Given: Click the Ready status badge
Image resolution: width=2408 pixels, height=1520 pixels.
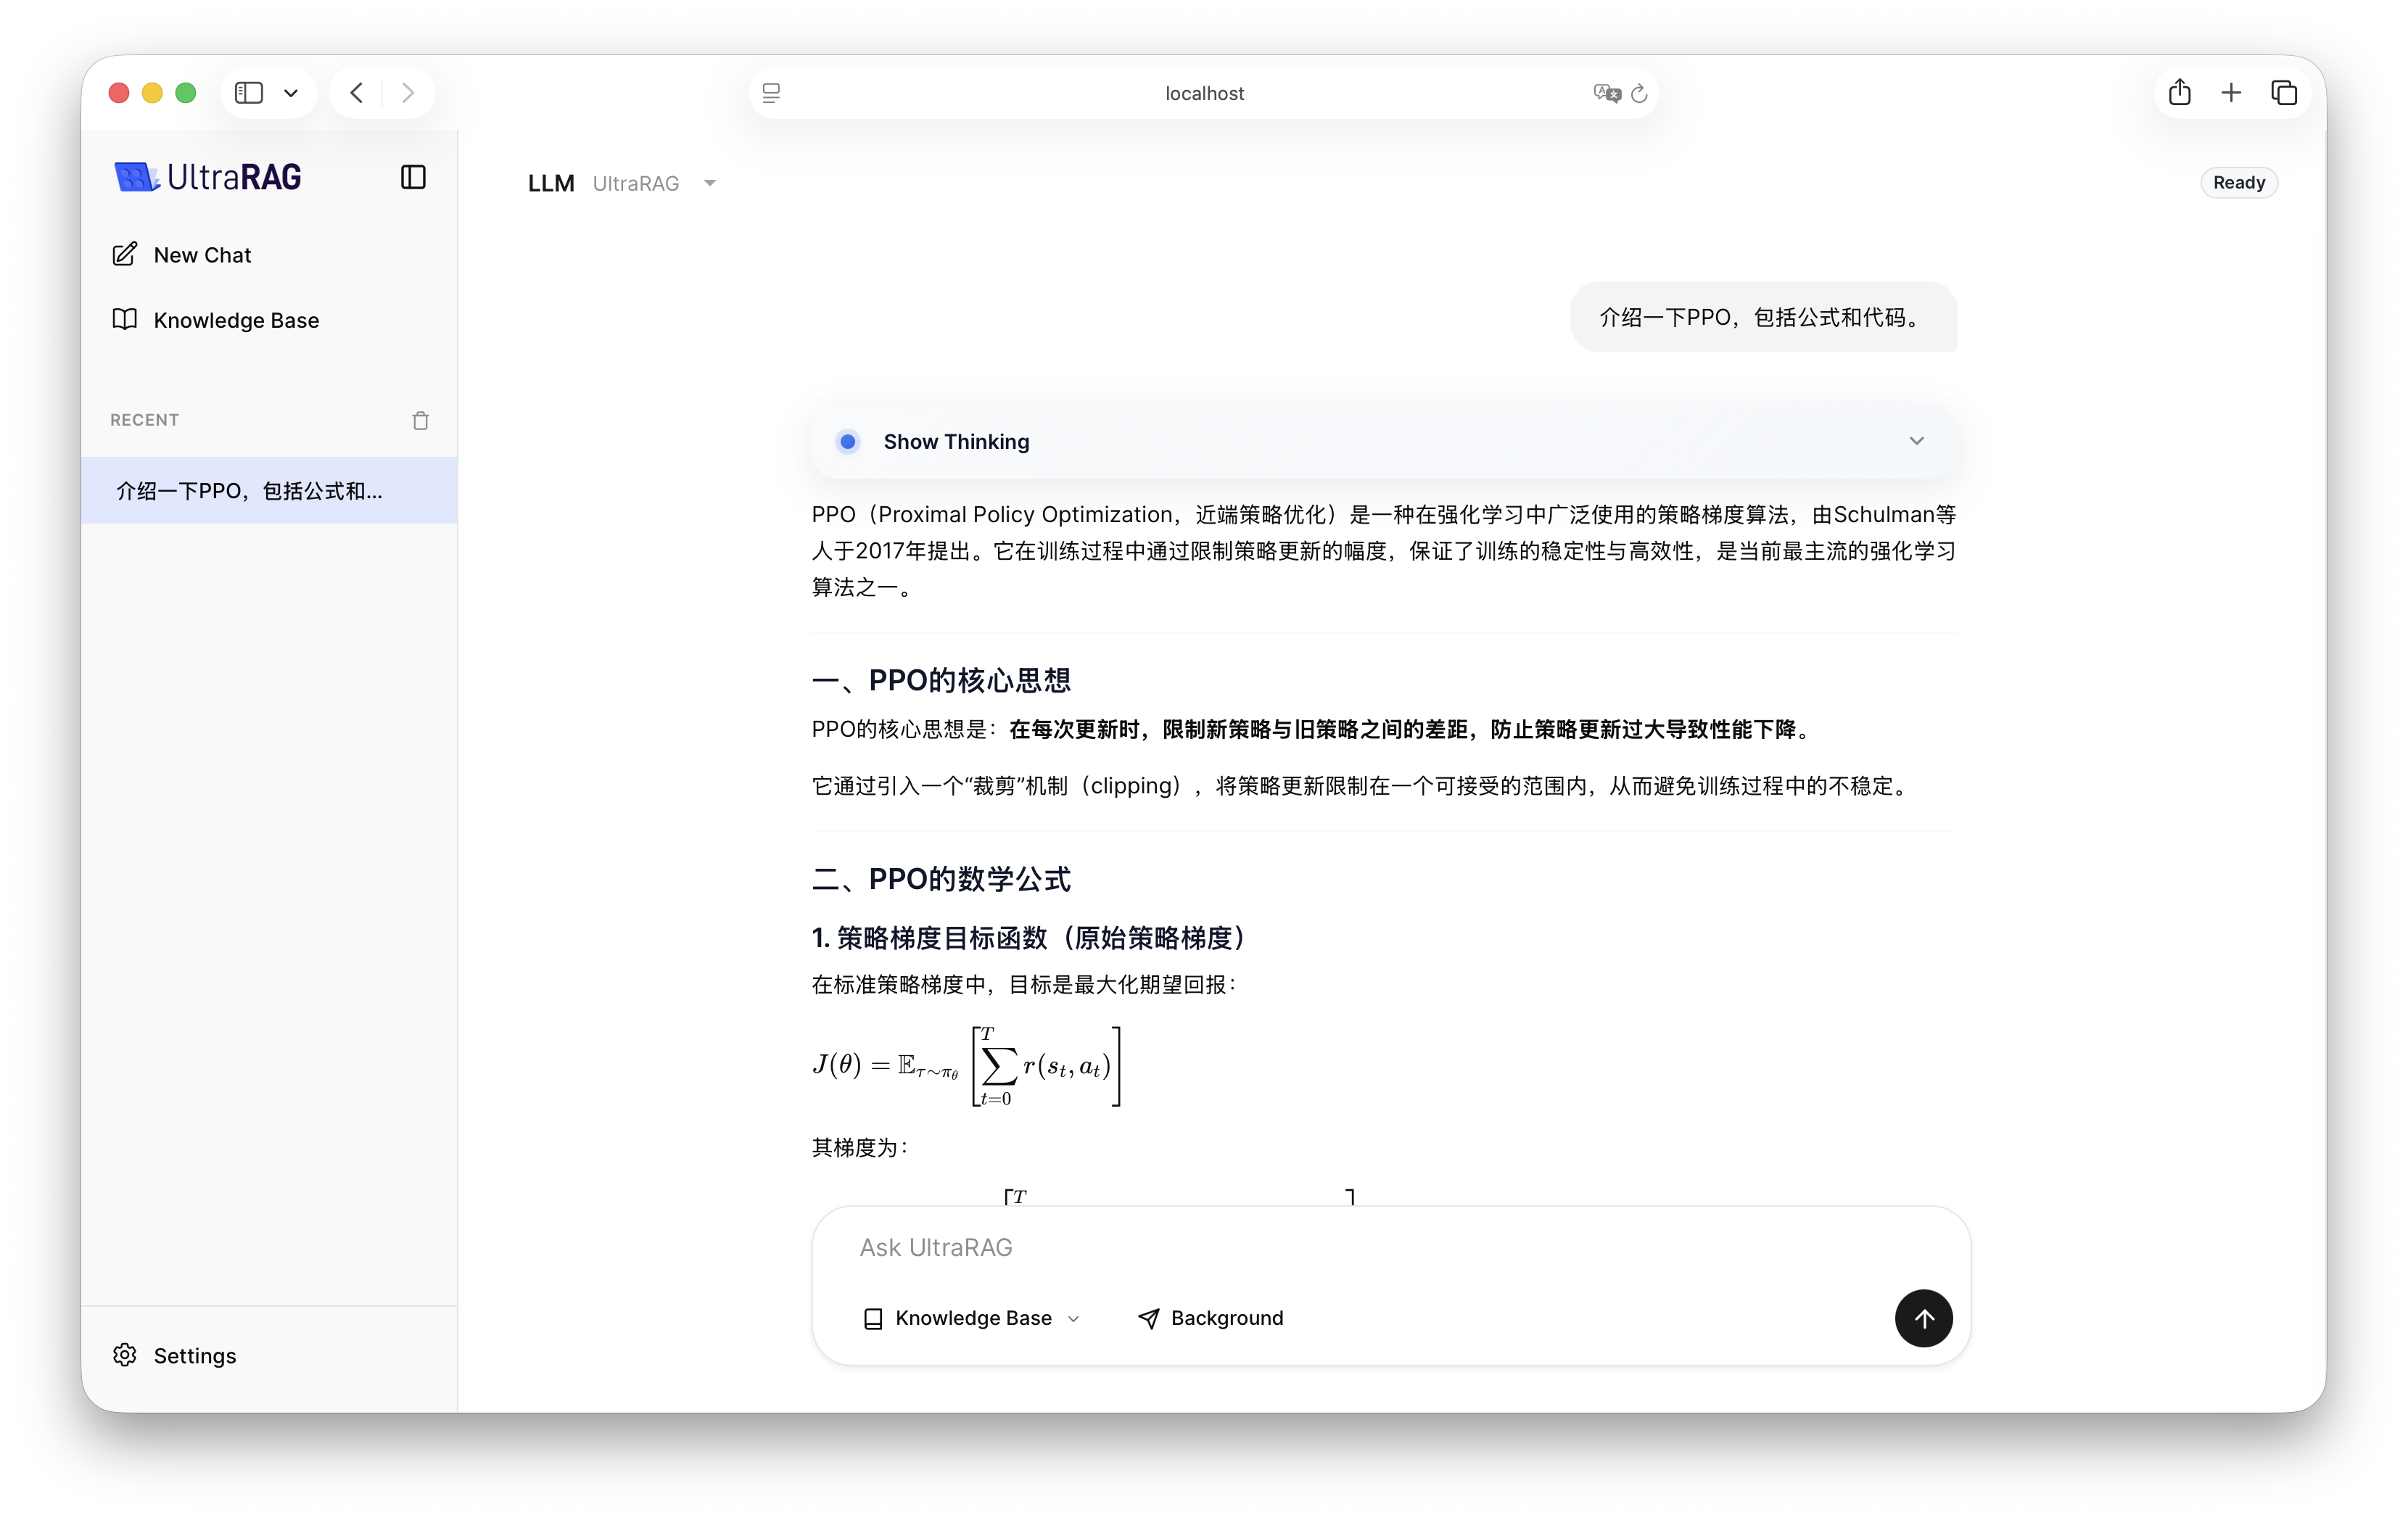Looking at the screenshot, I should click(2237, 183).
